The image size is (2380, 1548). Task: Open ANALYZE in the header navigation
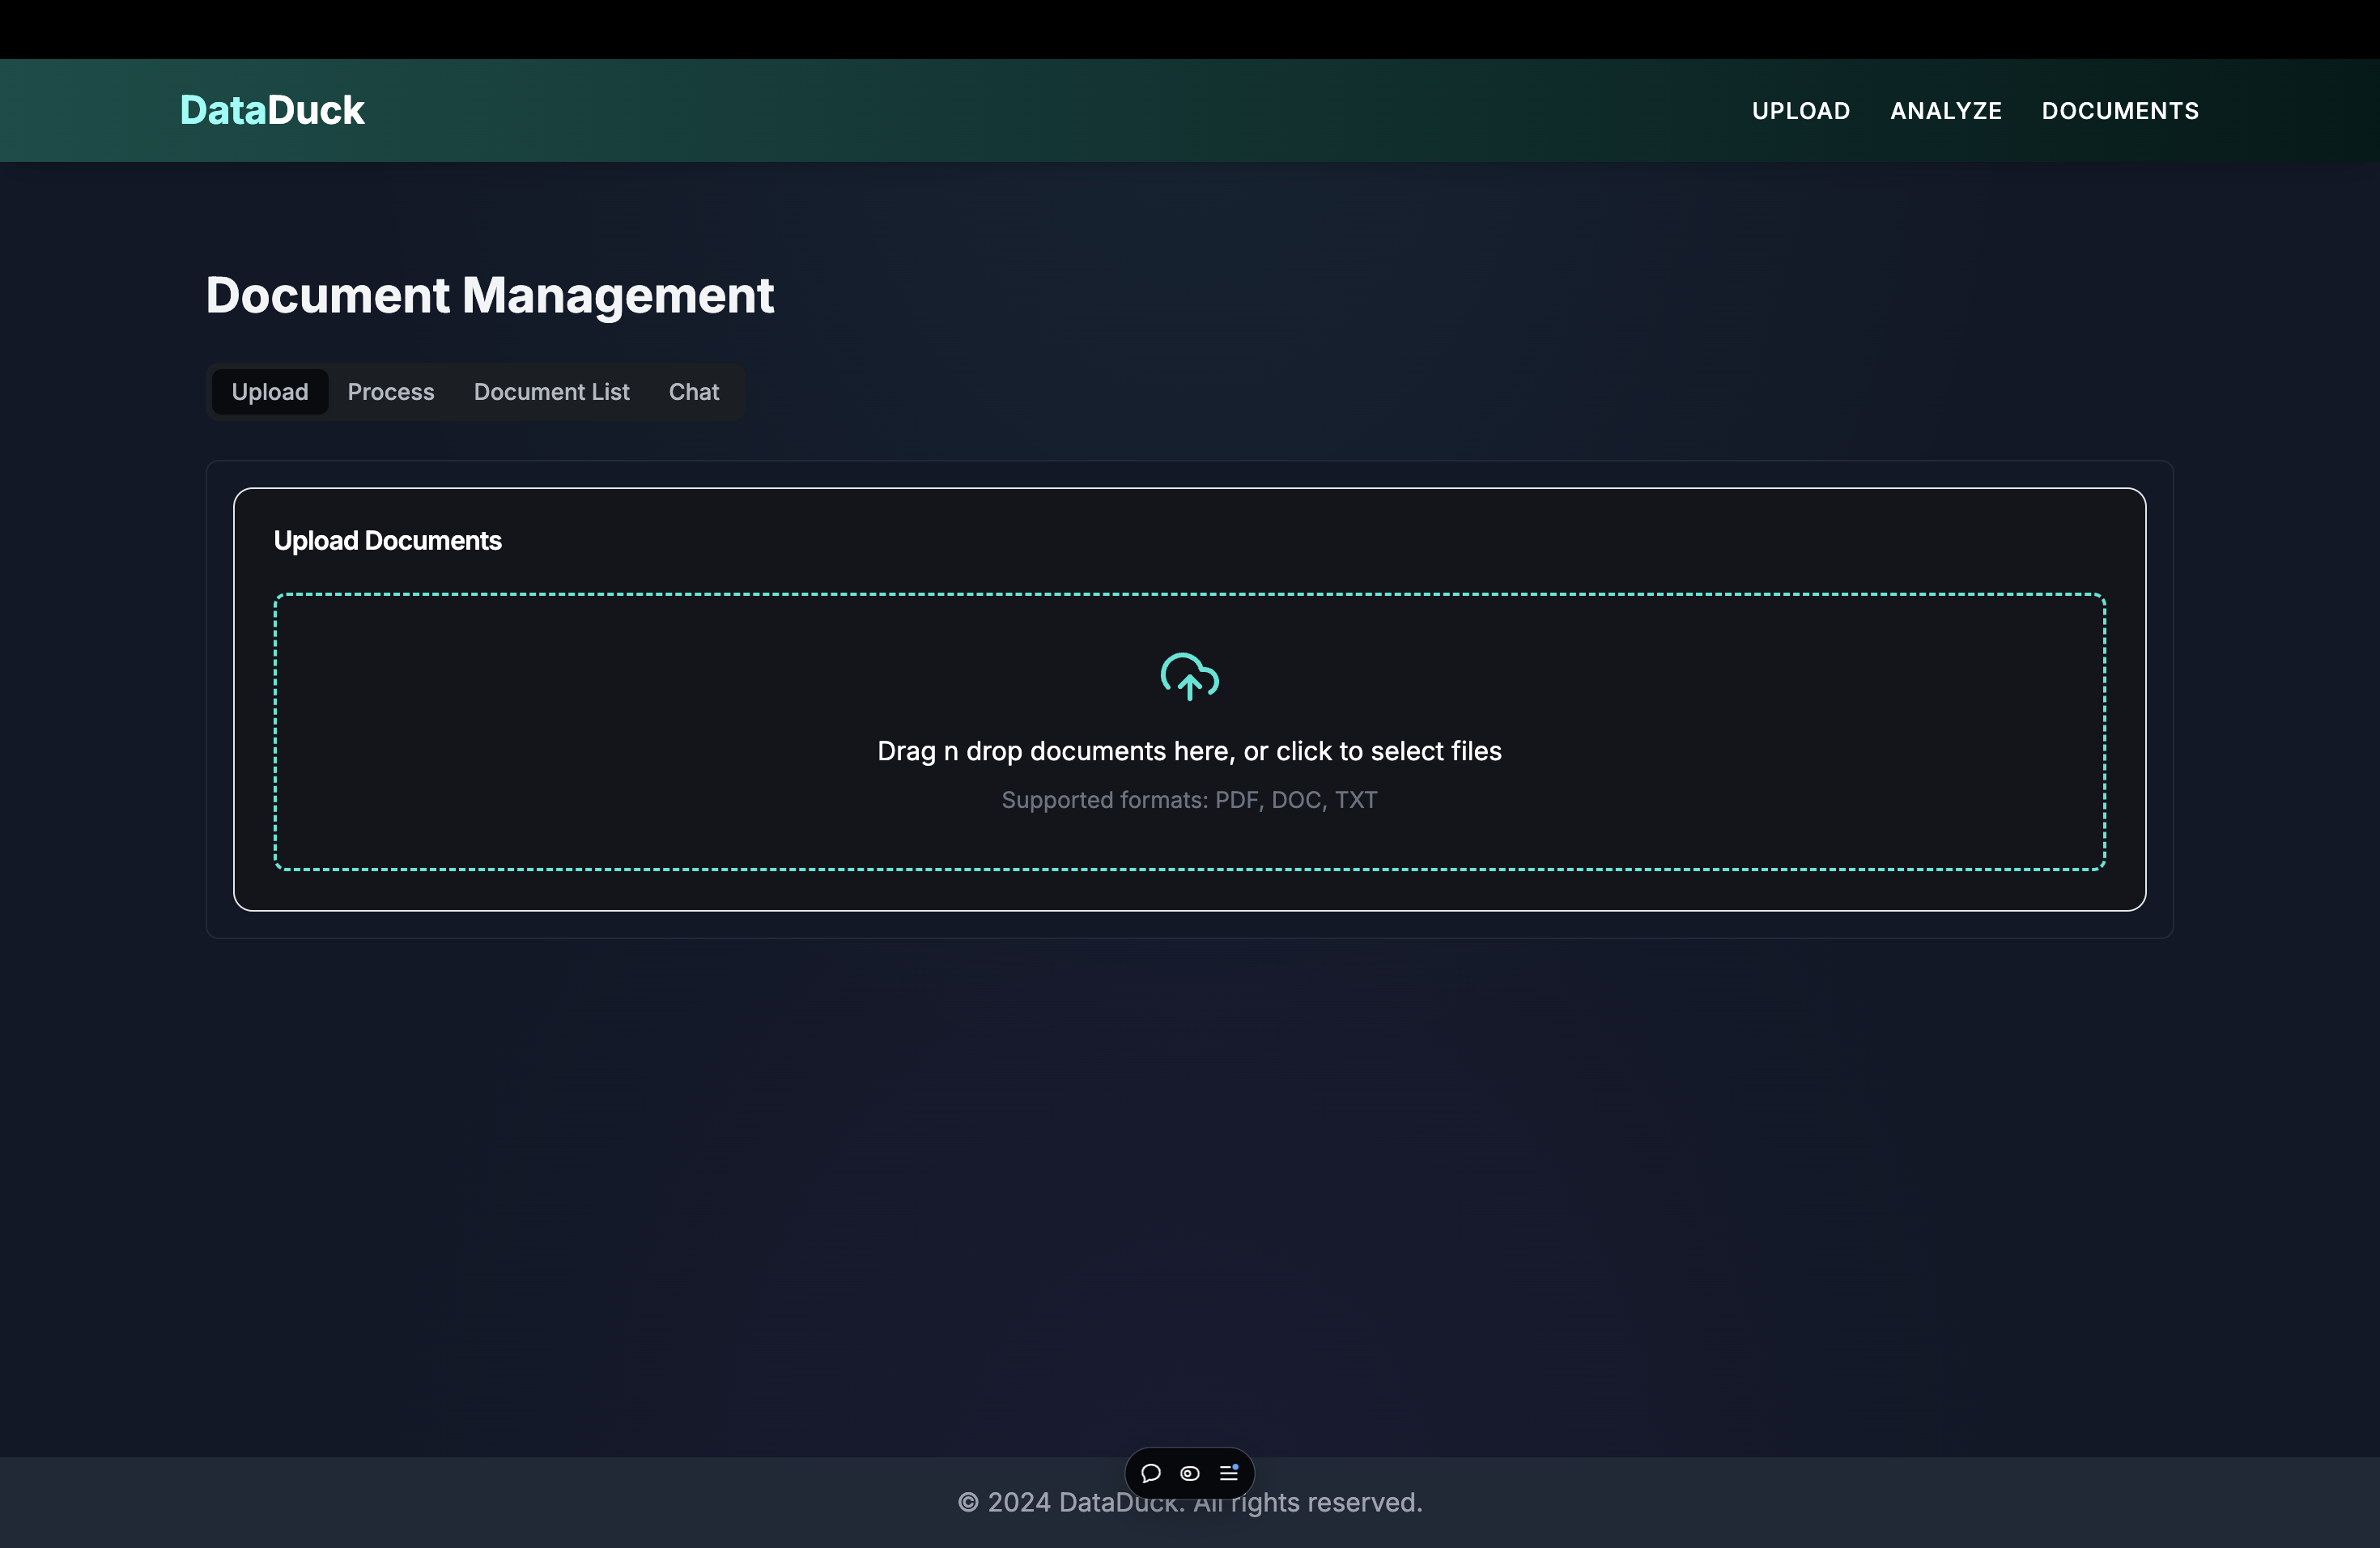(x=1945, y=111)
